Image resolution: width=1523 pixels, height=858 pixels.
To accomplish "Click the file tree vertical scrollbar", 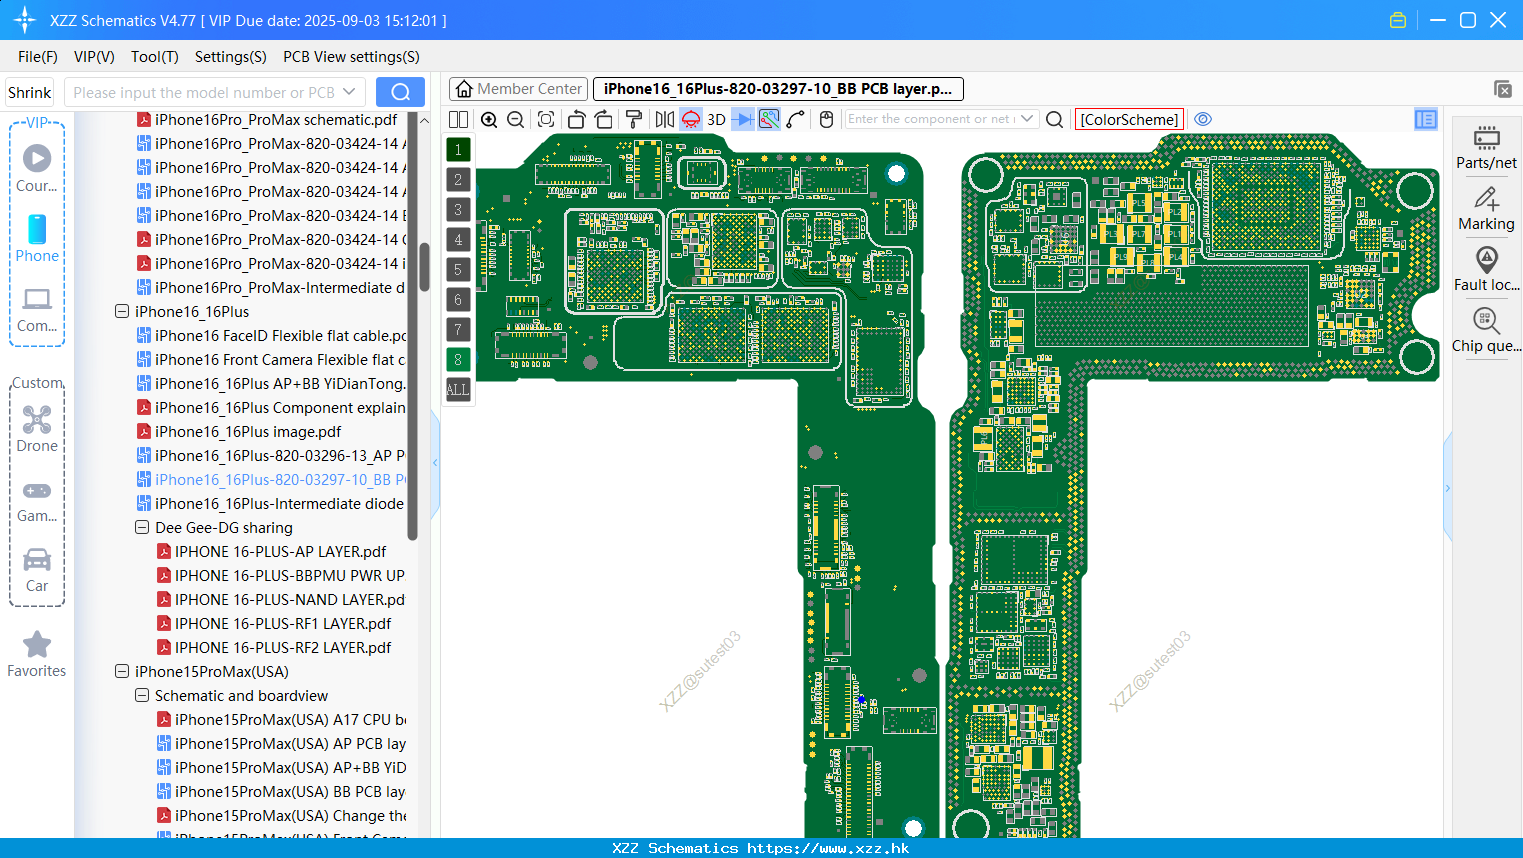I will pos(424,266).
